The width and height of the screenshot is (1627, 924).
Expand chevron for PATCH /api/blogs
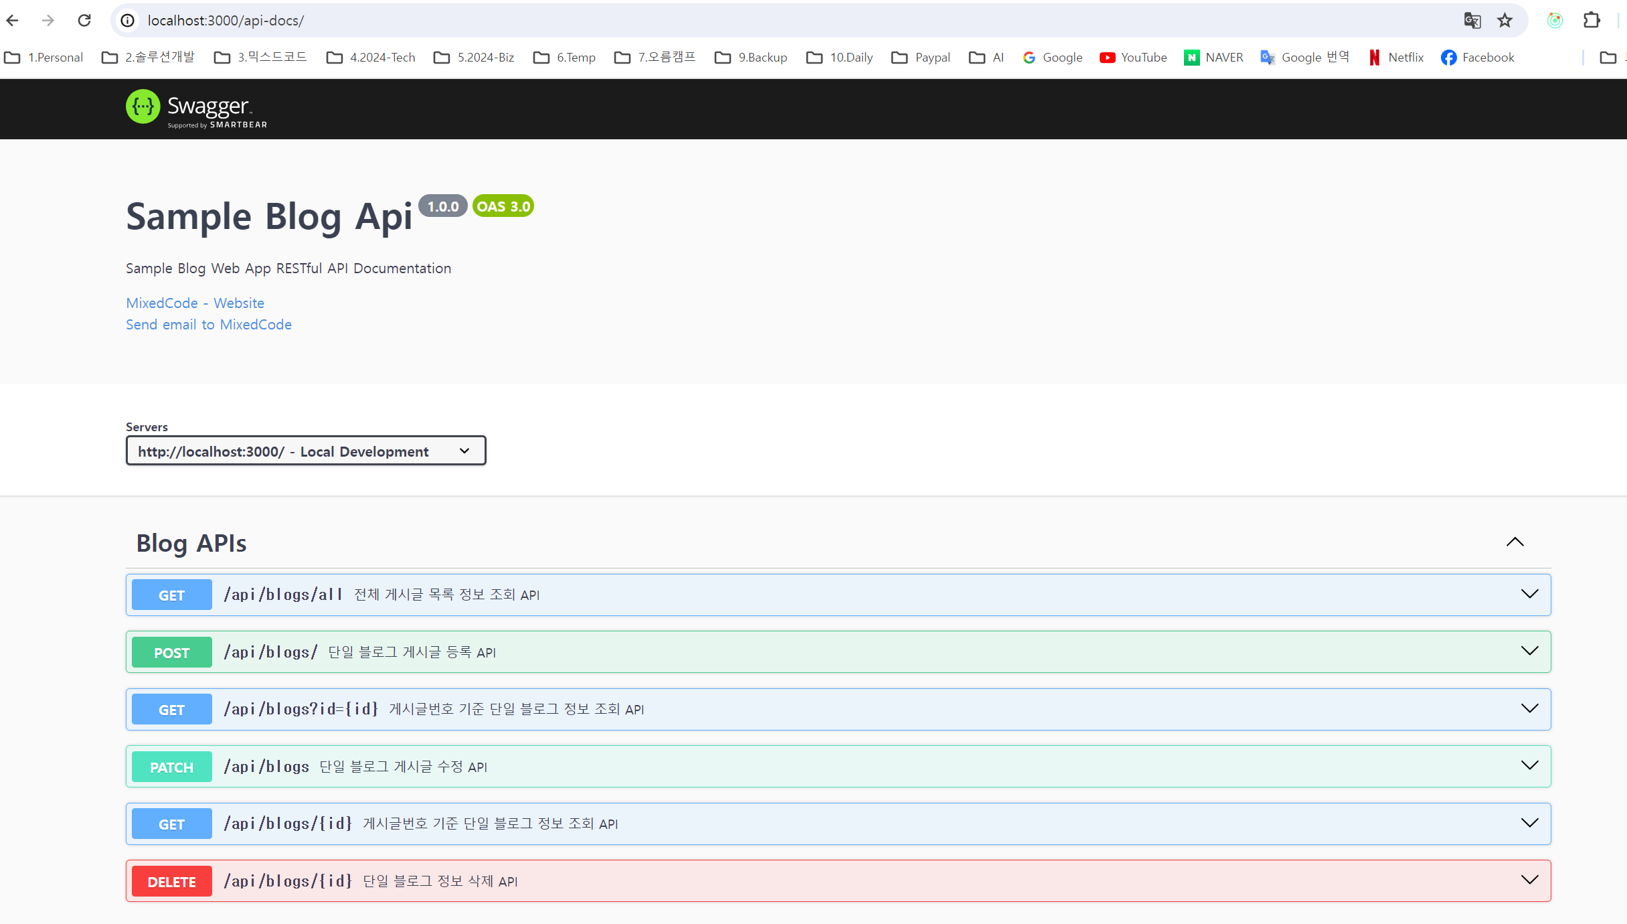click(x=1529, y=766)
